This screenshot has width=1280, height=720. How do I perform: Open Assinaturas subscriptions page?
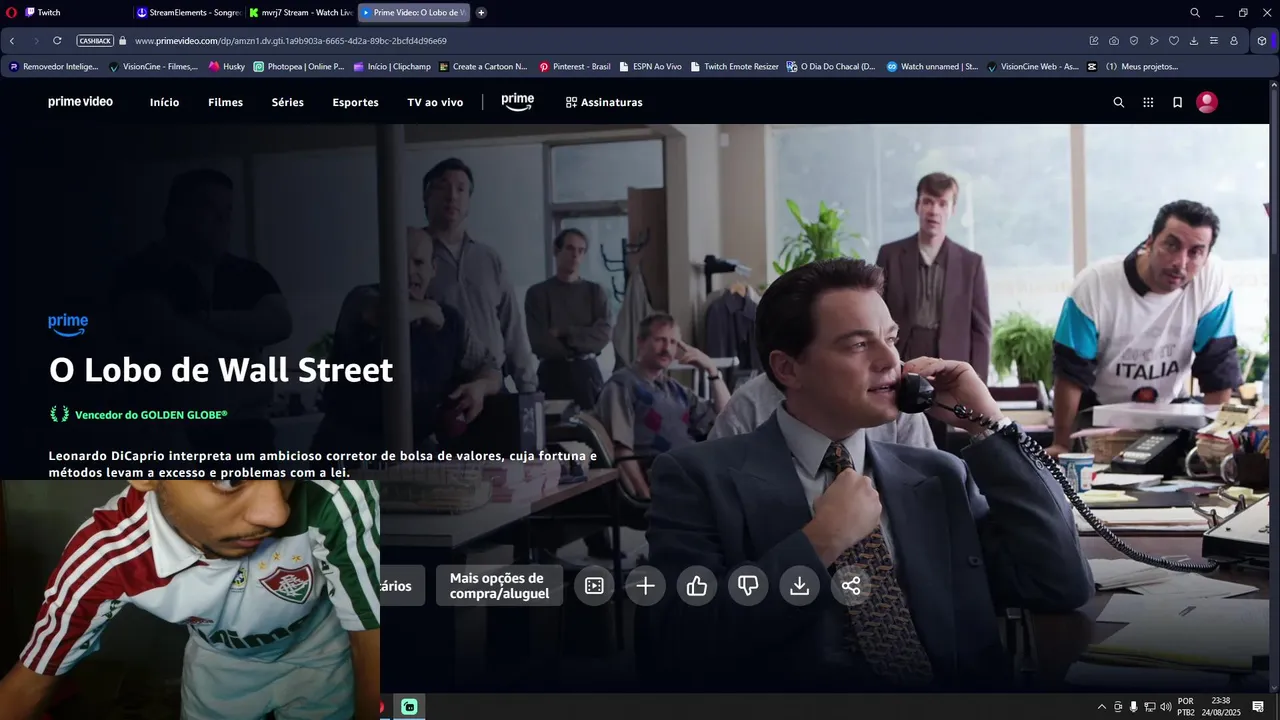(604, 102)
